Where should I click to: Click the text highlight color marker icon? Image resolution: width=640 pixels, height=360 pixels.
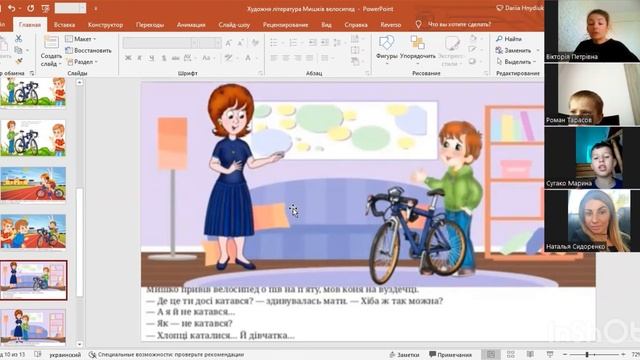click(x=228, y=58)
